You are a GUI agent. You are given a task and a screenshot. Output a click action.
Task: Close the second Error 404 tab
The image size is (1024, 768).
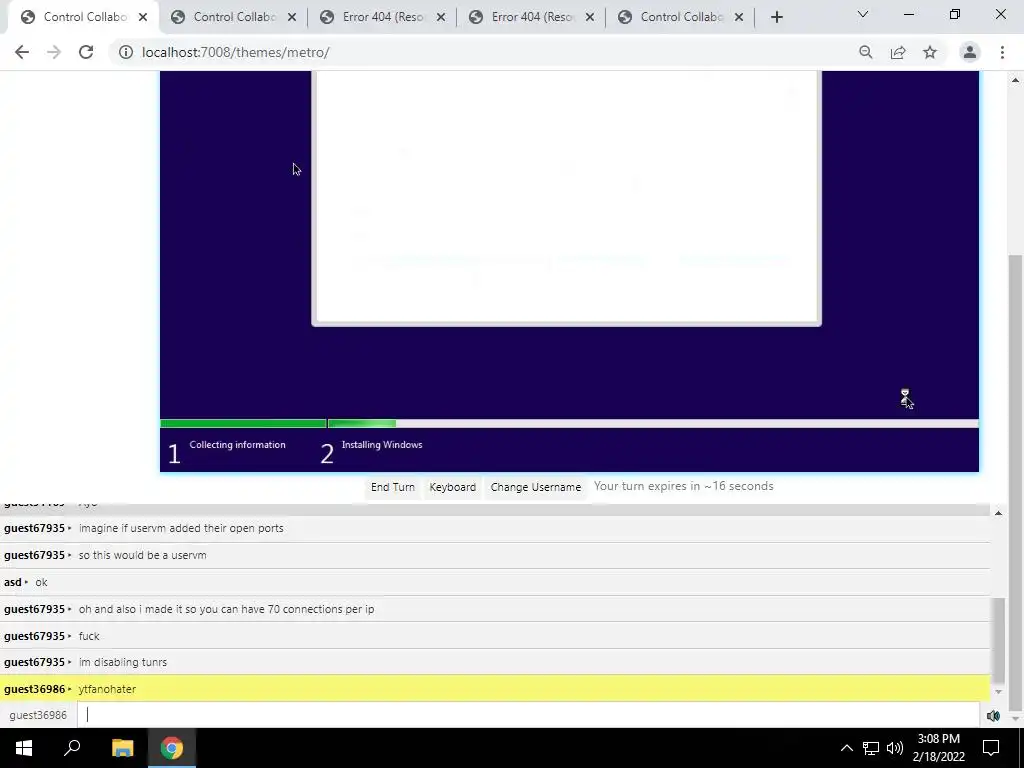[590, 17]
